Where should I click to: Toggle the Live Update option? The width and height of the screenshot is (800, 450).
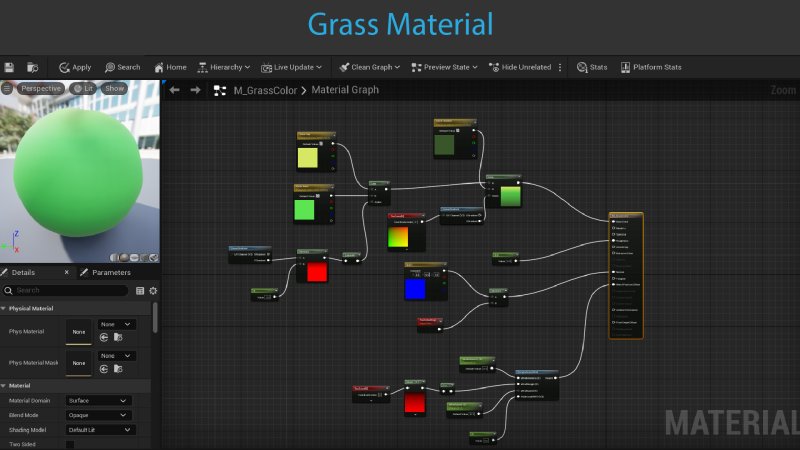point(291,67)
